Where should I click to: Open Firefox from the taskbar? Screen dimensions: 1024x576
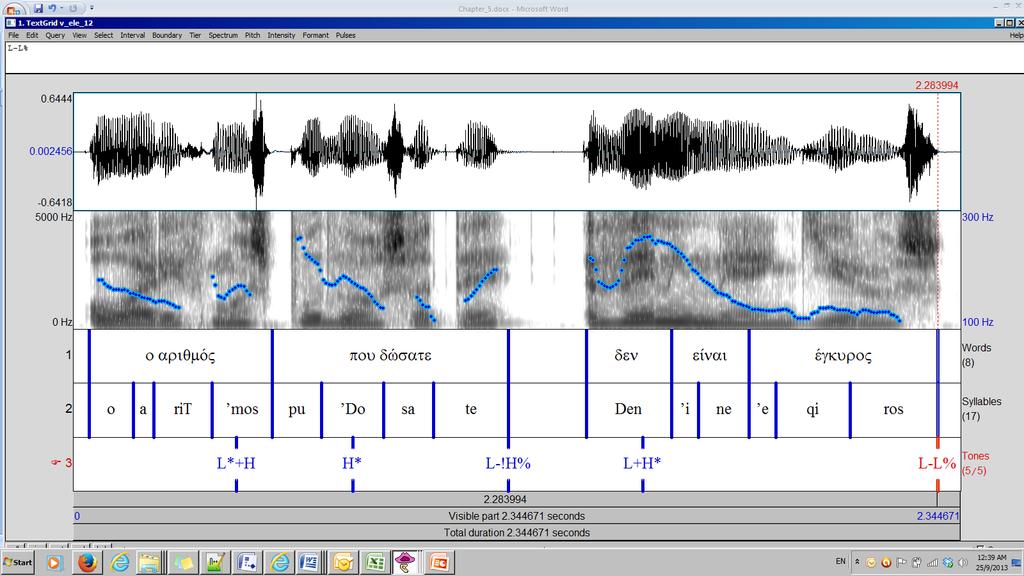[x=87, y=562]
